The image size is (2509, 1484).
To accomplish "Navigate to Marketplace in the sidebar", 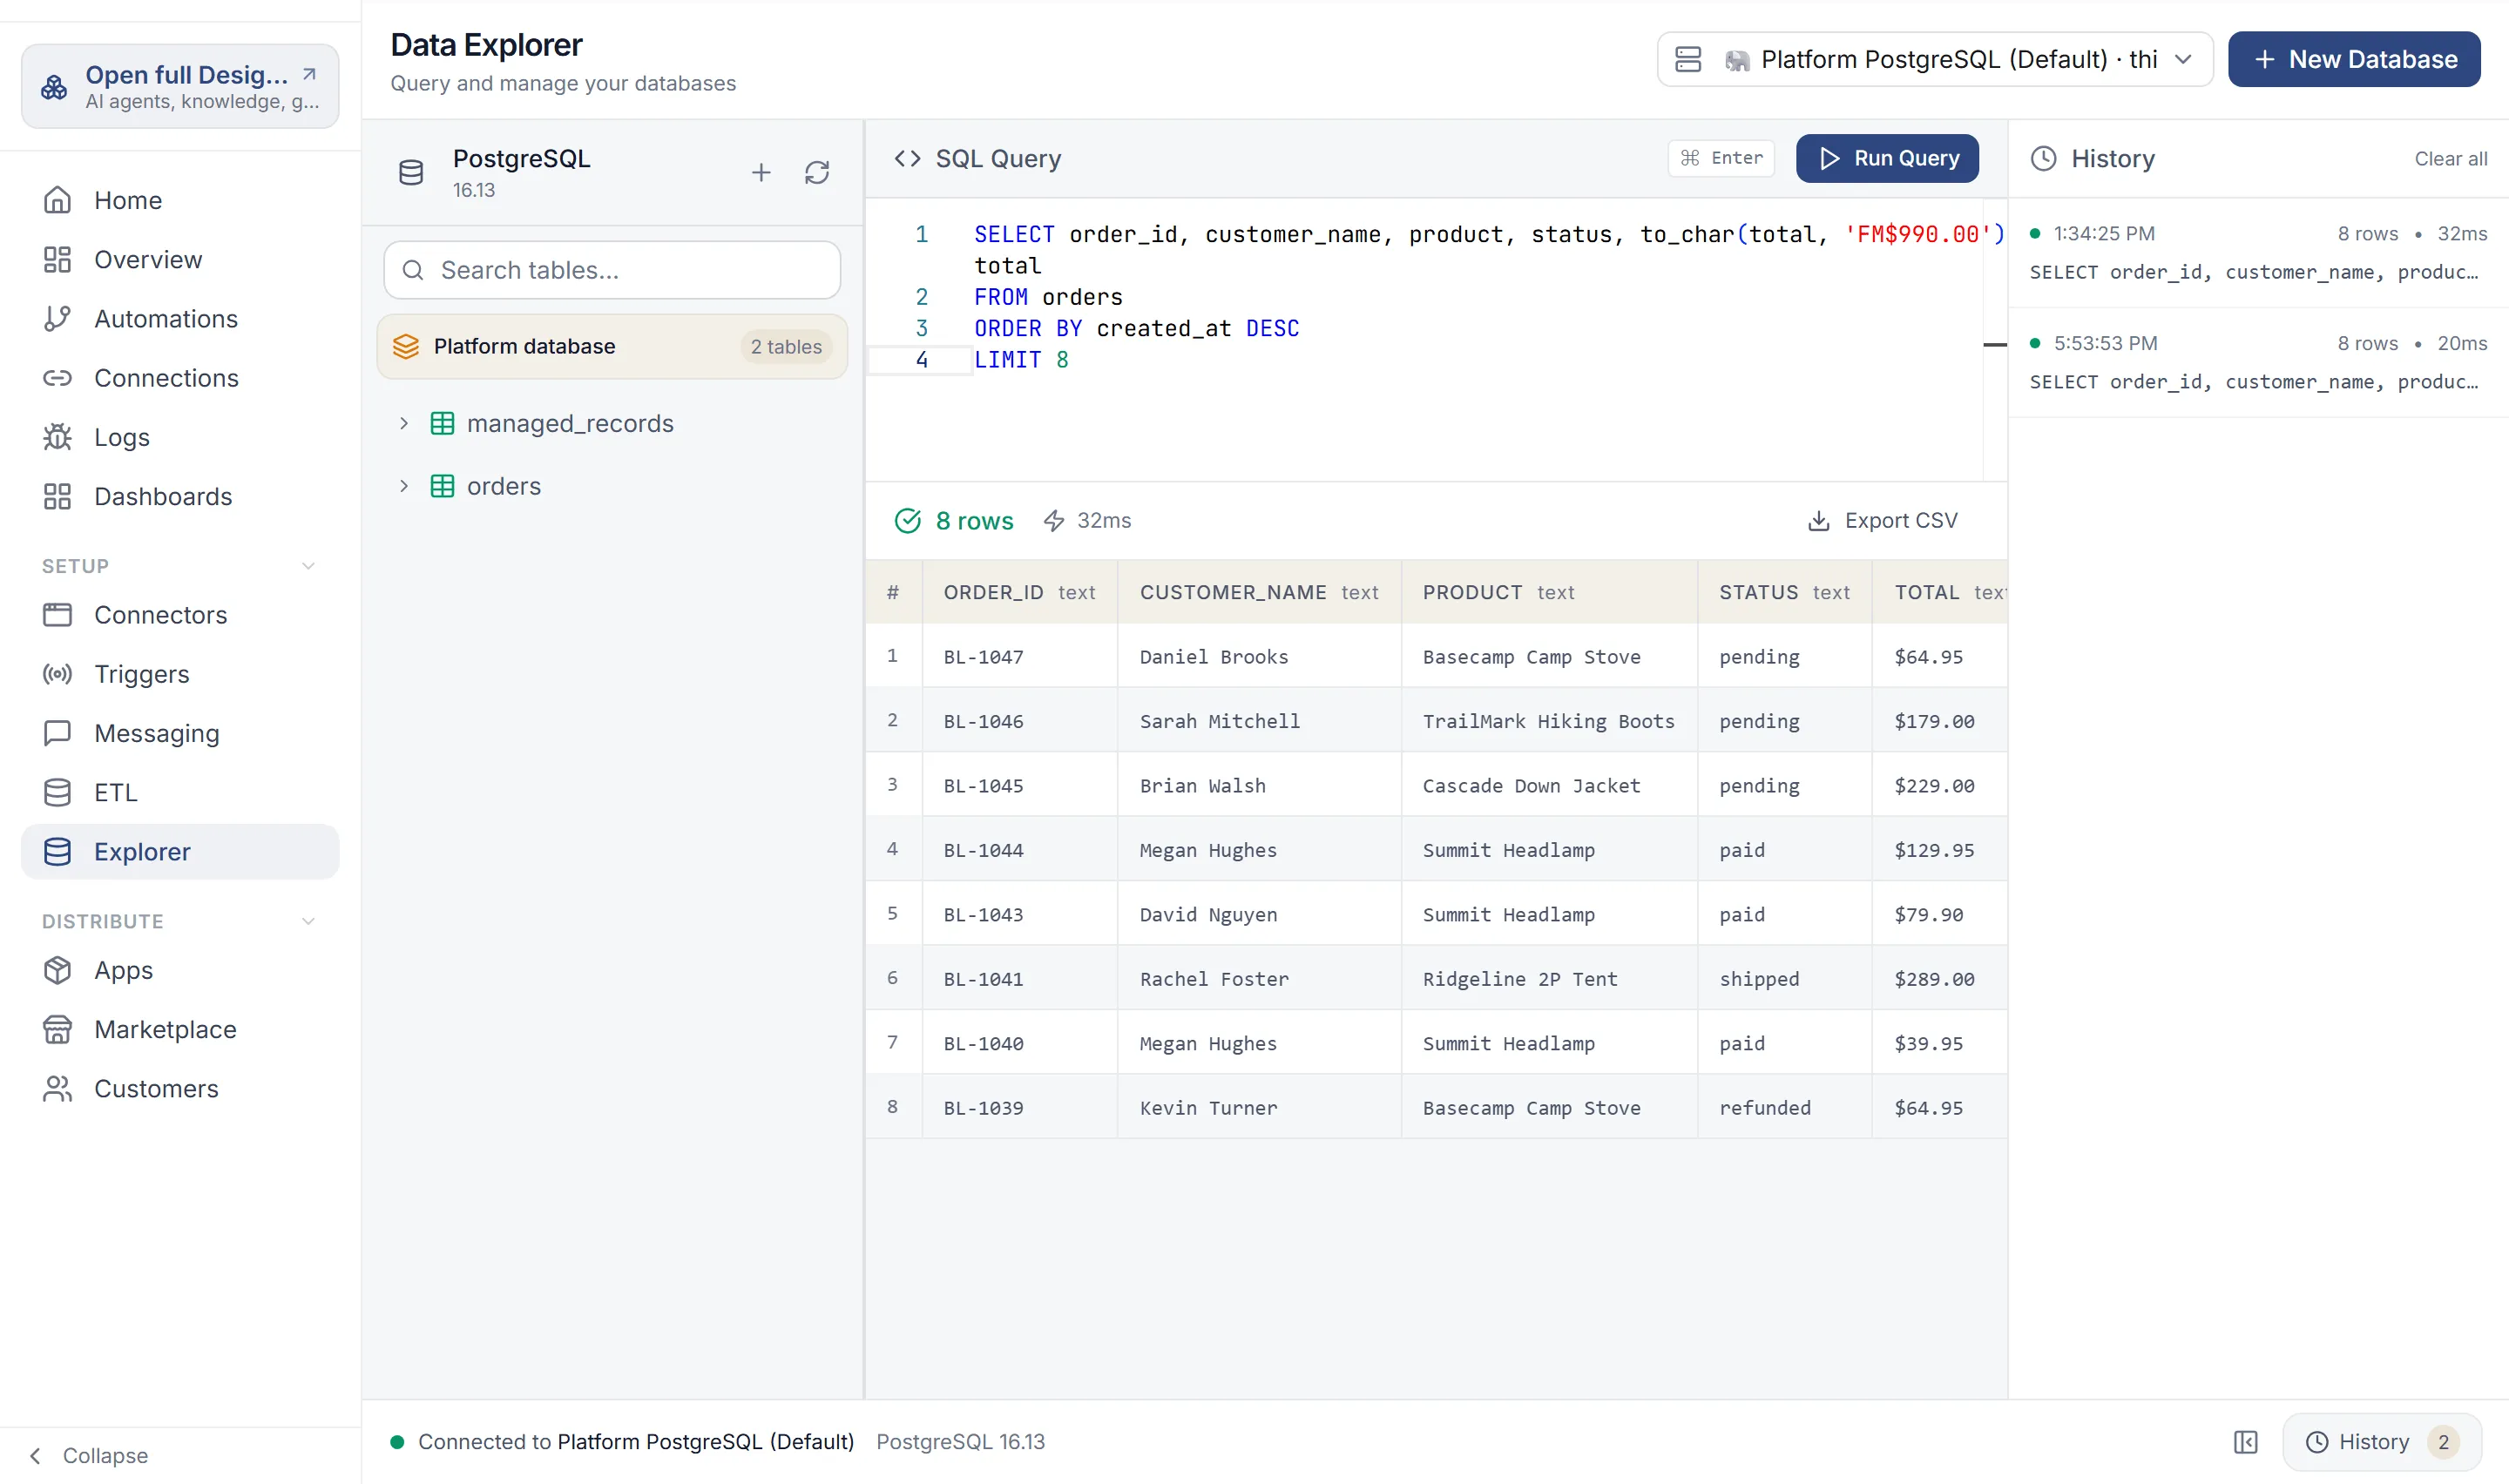I will point(180,1029).
